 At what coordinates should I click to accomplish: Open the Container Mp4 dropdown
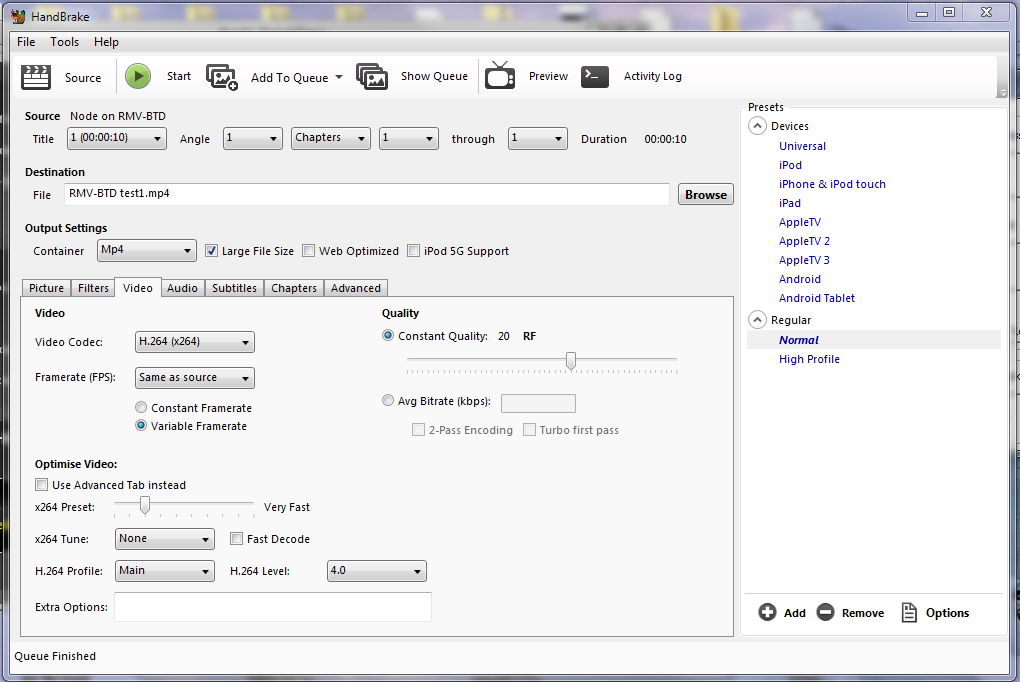pyautogui.click(x=146, y=251)
